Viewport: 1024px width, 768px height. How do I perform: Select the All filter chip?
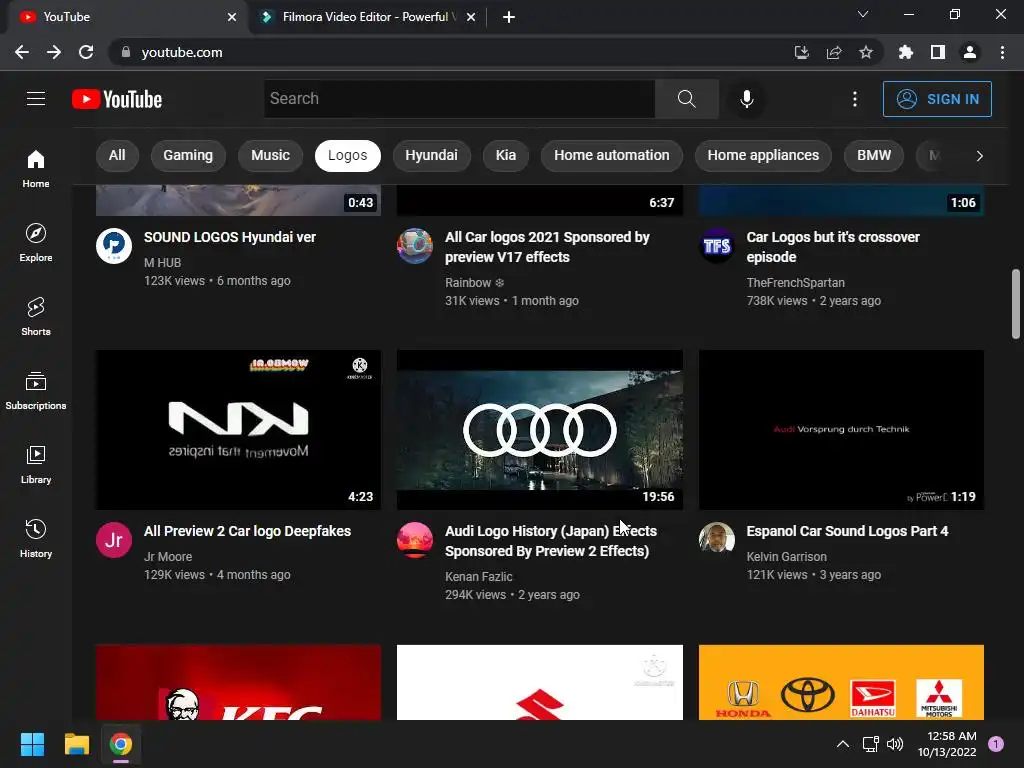pos(117,155)
